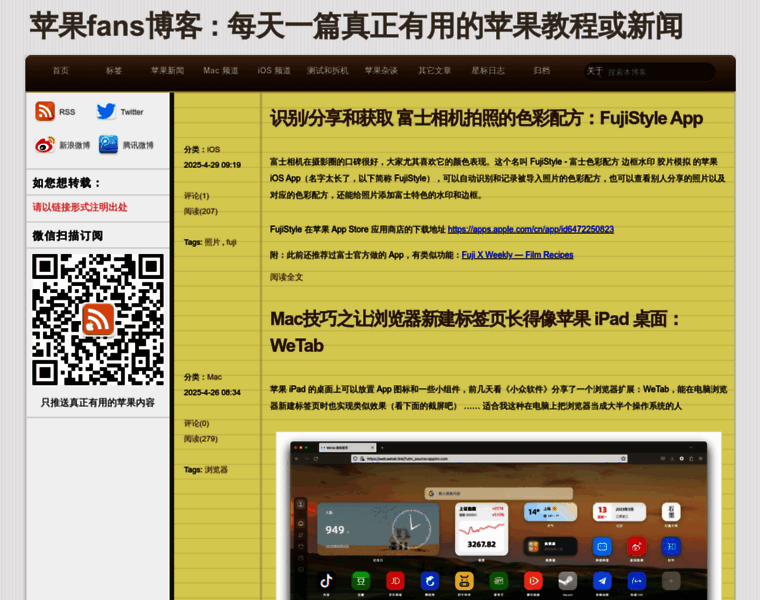Open the Sina Weibo (新浪微博) icon
Viewport: 760px width, 600px height.
(x=45, y=145)
